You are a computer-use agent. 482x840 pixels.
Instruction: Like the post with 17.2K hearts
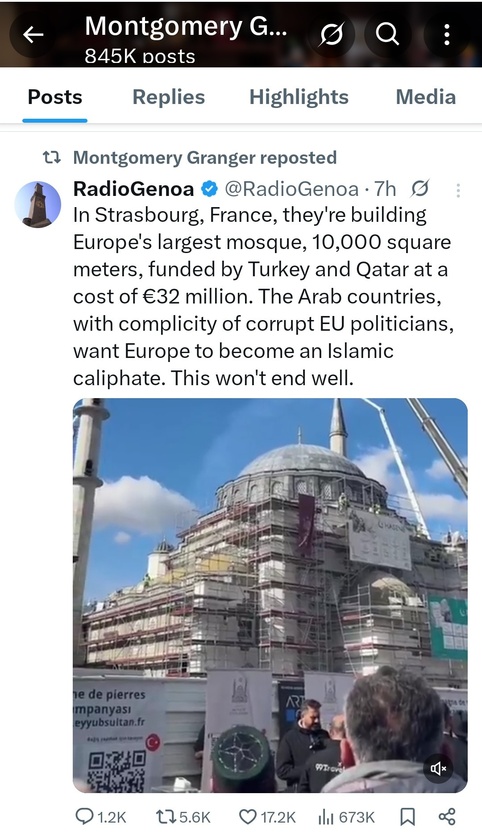tap(267, 817)
